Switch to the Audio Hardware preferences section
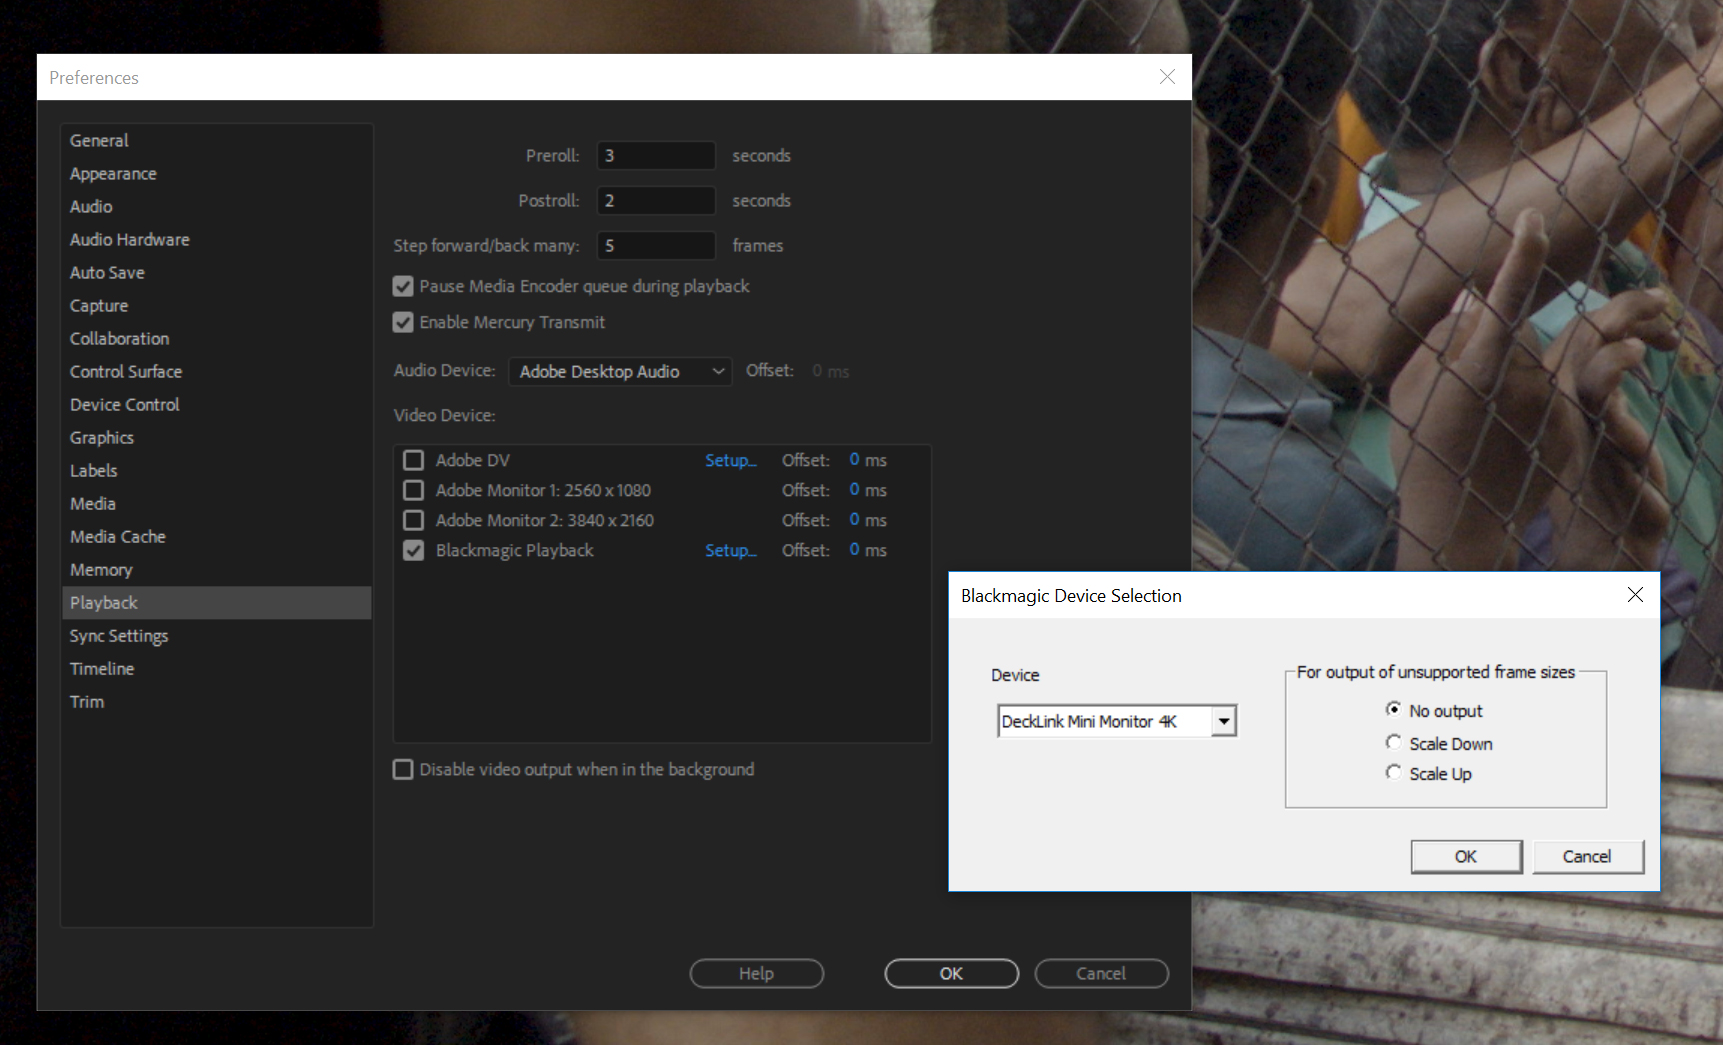The height and width of the screenshot is (1045, 1723). coord(129,239)
